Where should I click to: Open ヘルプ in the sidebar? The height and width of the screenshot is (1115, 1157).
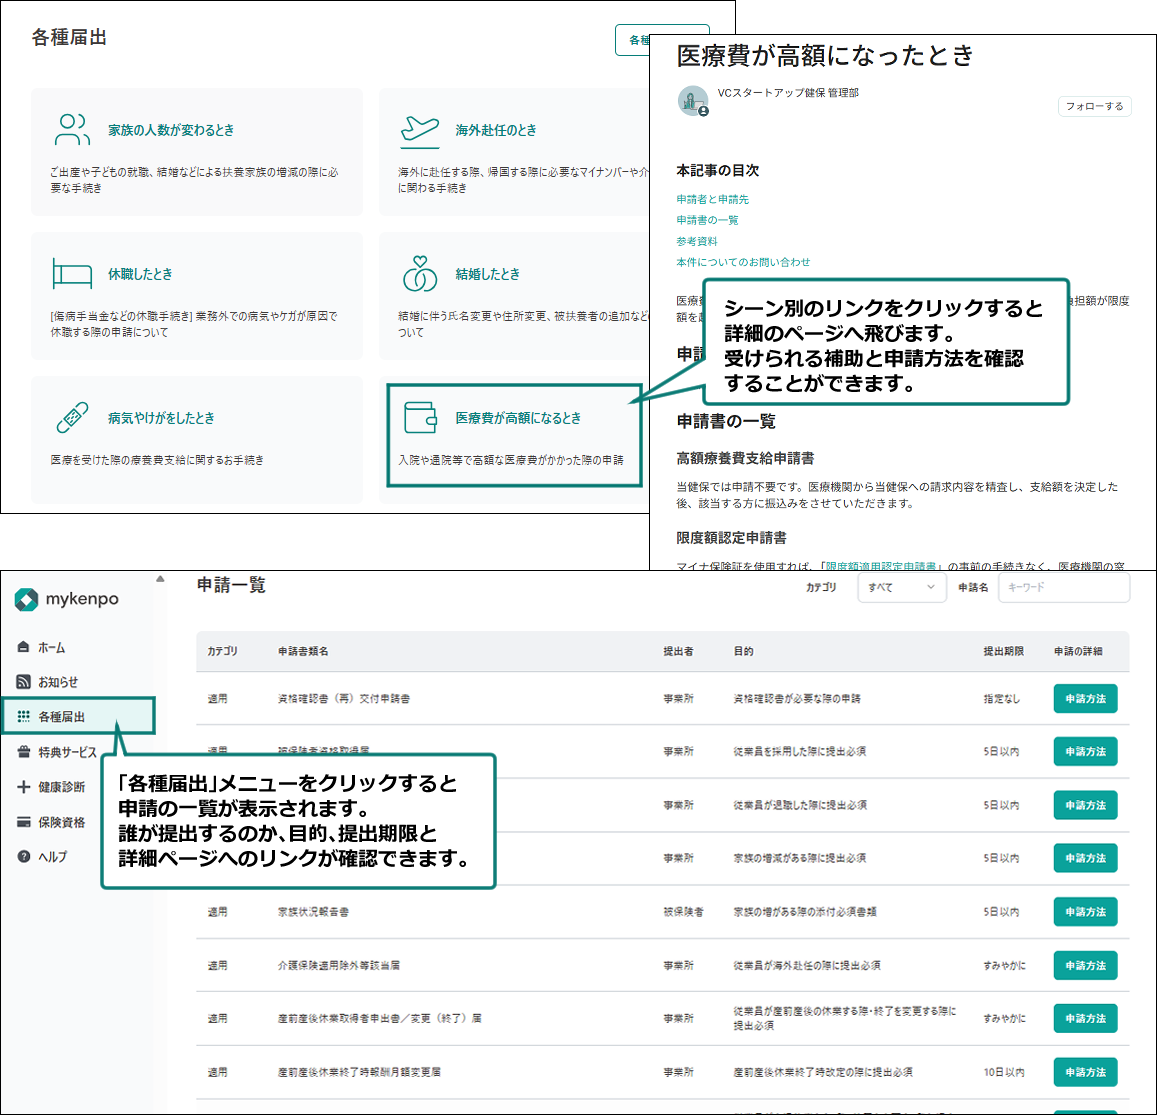(x=52, y=857)
